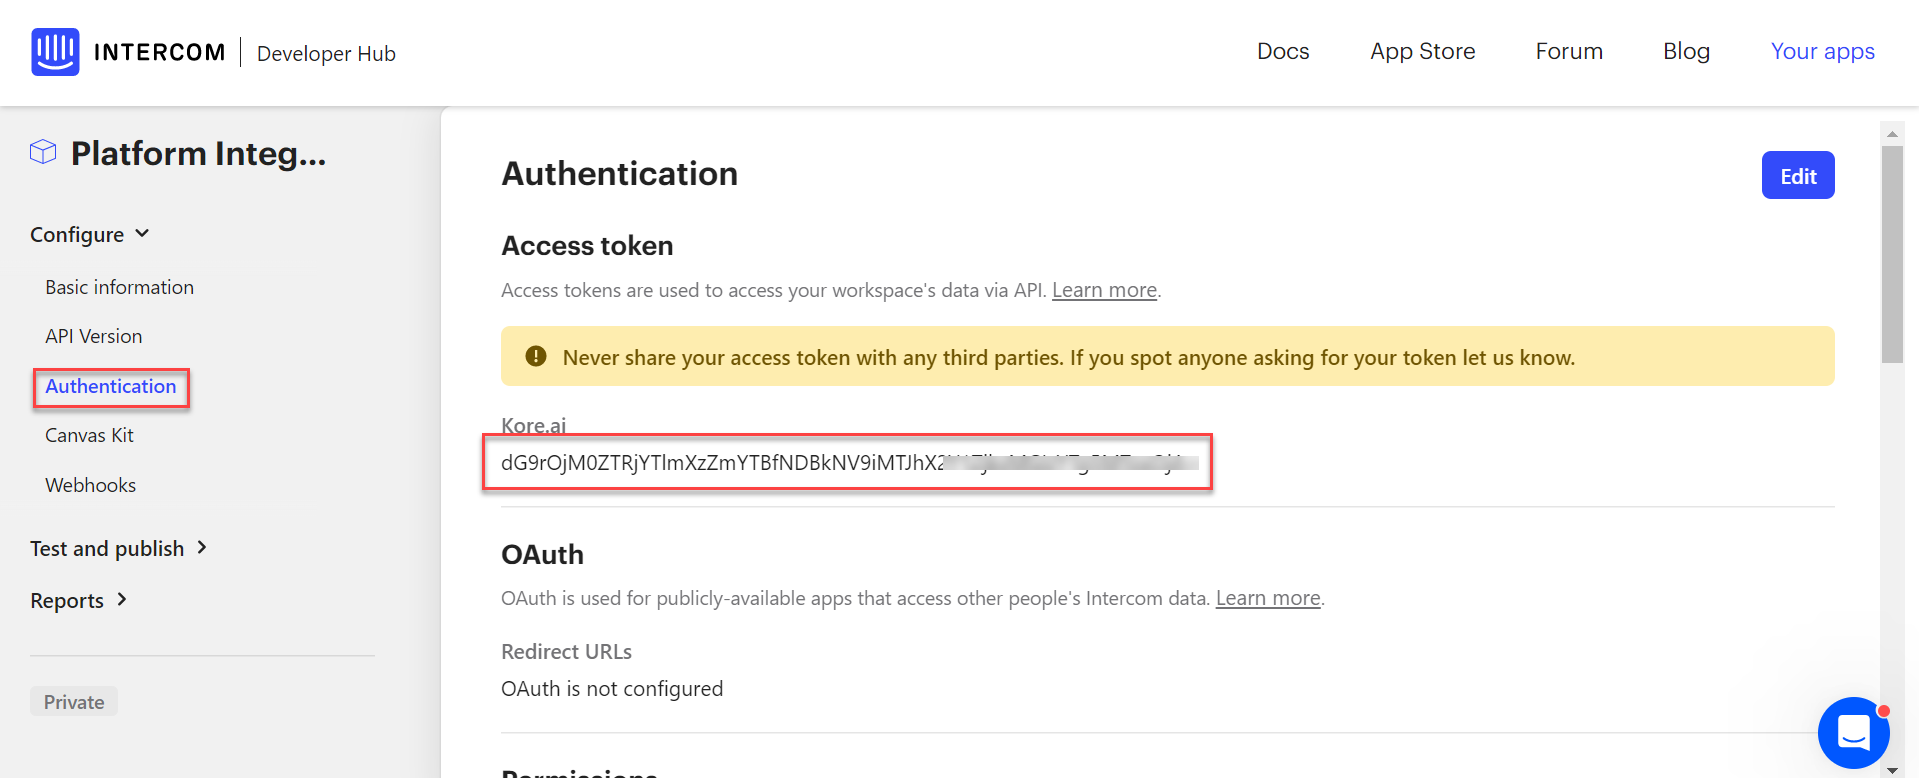Click the warning icon in yellow banner

pyautogui.click(x=536, y=357)
